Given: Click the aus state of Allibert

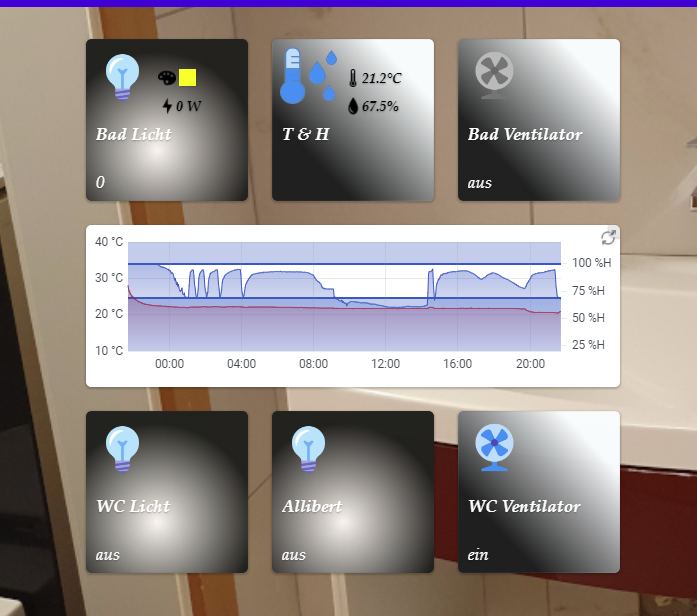Looking at the screenshot, I should (293, 555).
